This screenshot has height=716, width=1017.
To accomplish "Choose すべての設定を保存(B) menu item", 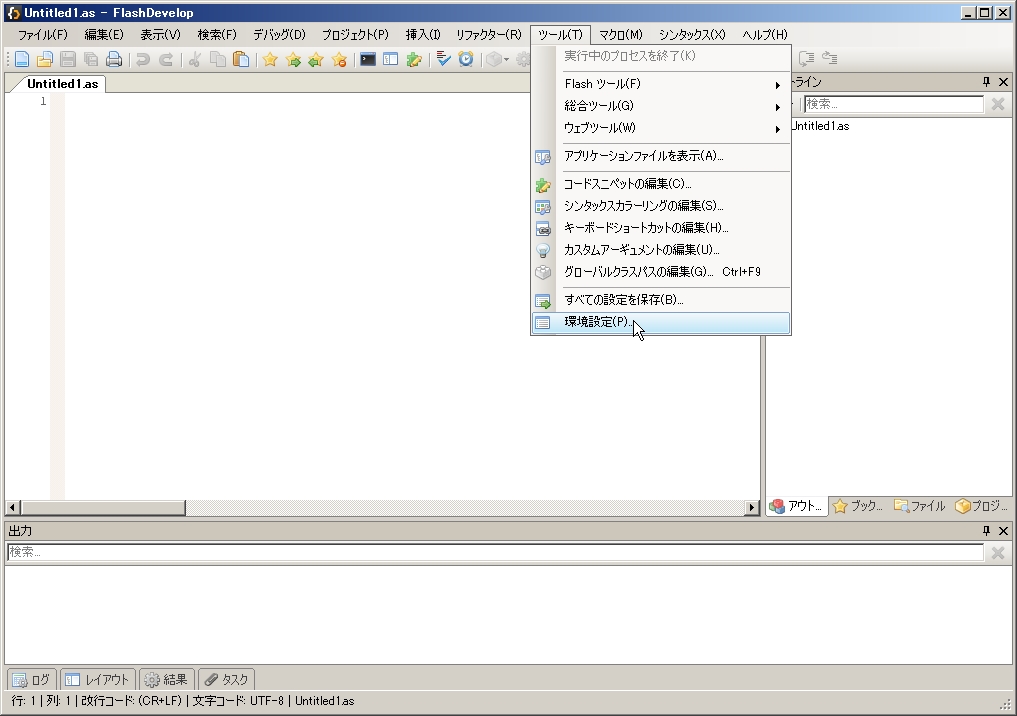I will tap(661, 300).
